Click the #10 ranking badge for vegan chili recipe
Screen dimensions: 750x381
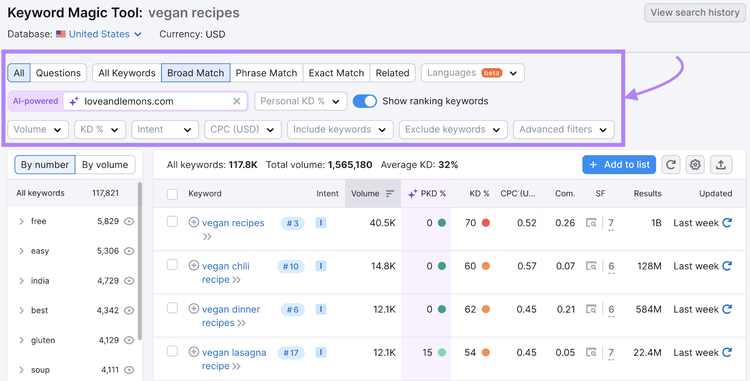point(291,266)
